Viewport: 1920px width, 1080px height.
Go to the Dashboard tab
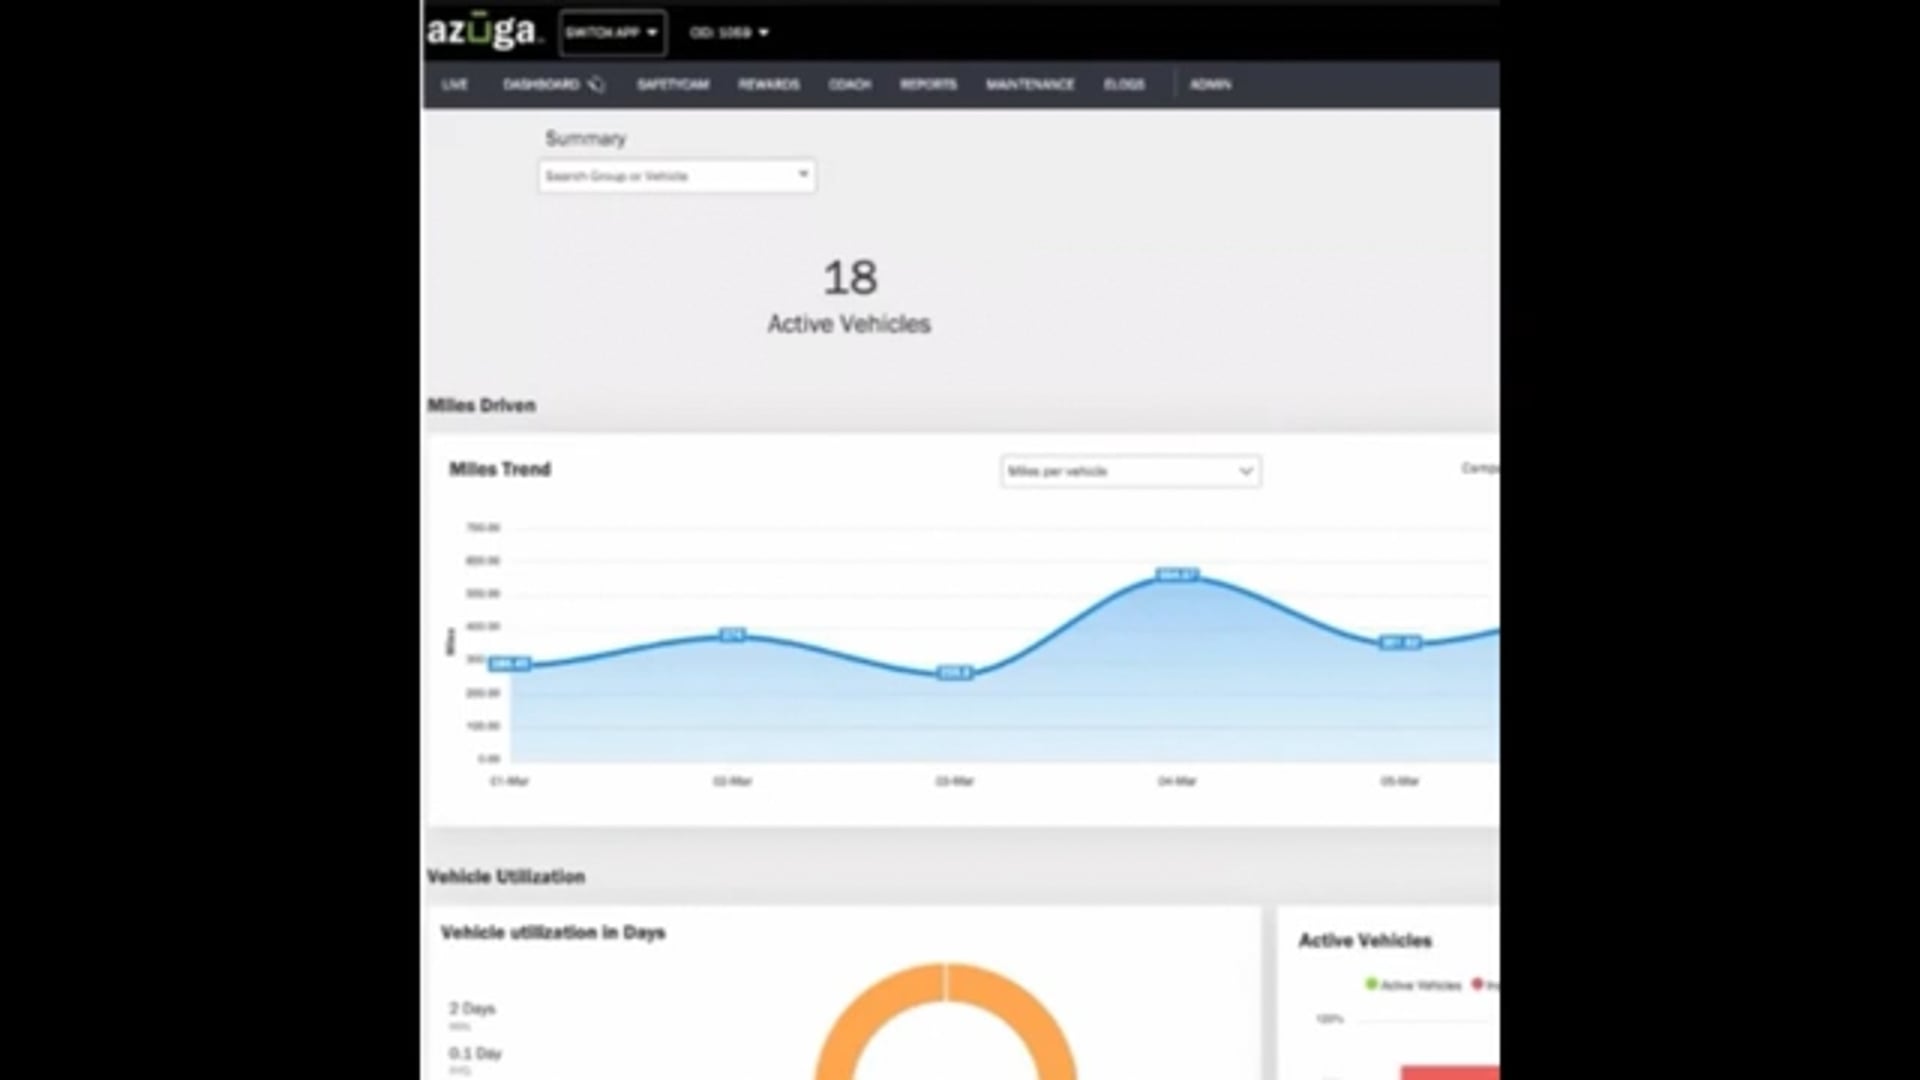(542, 85)
